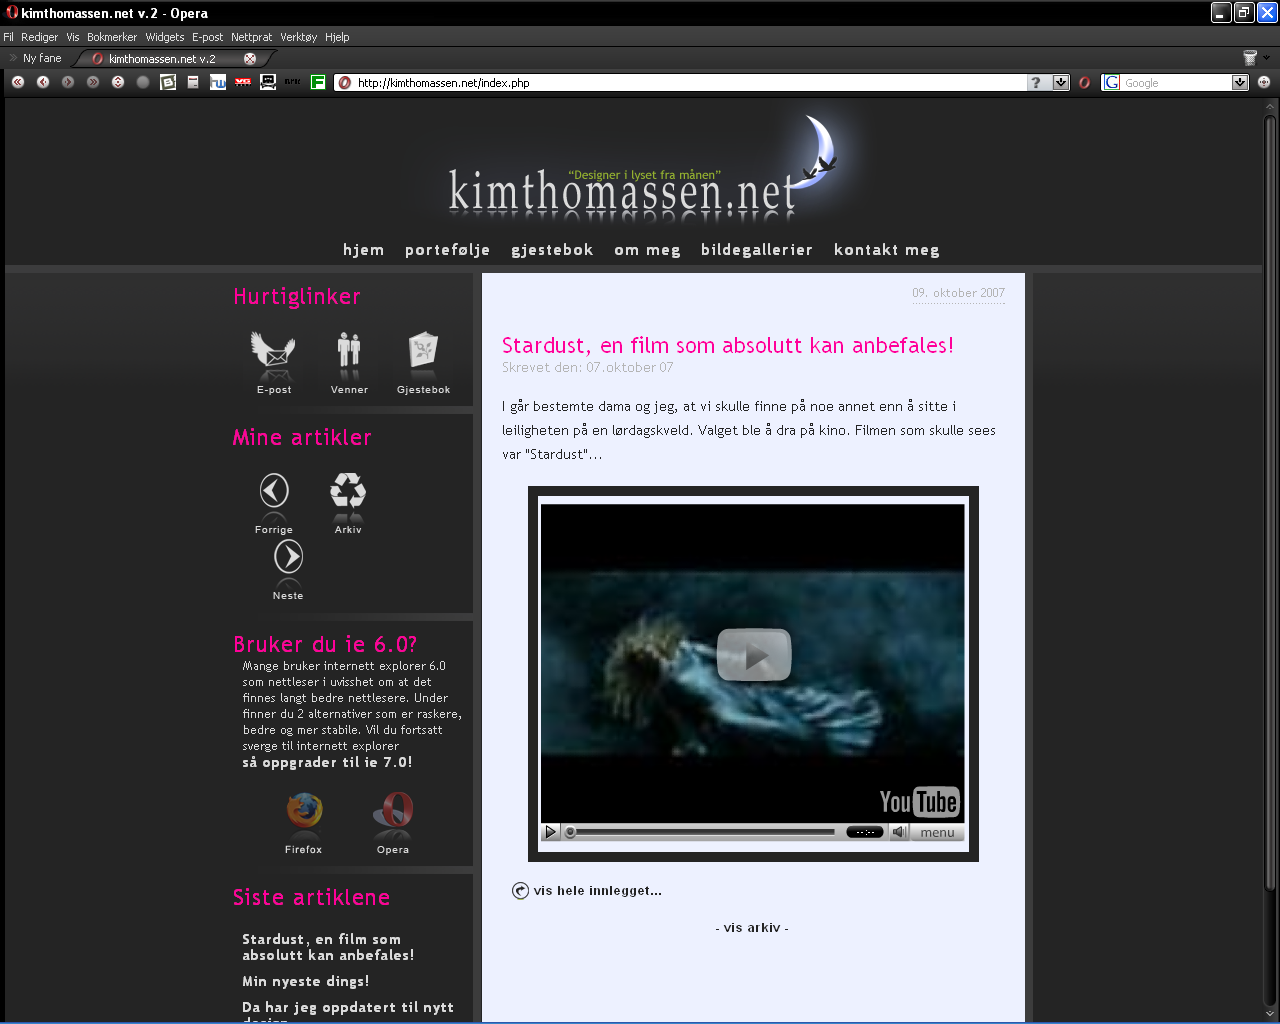
Task: Click the red-white panel bookmark icon
Action: tap(193, 82)
